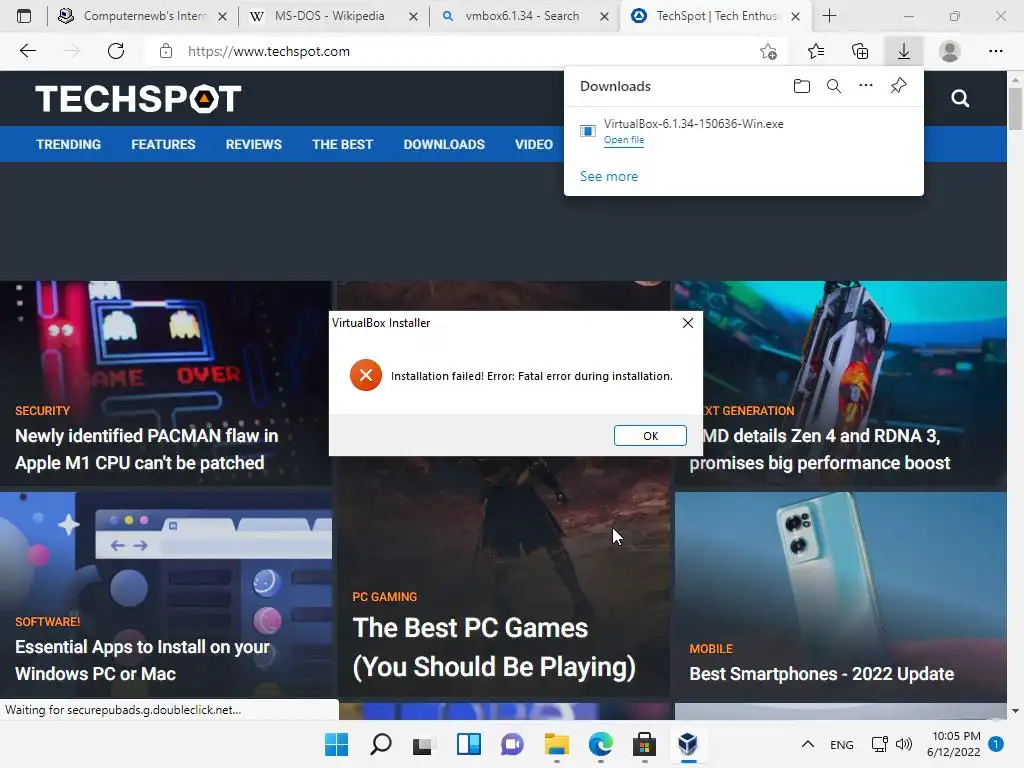Add this page to favorites star icon
1024x768 pixels.
769,51
